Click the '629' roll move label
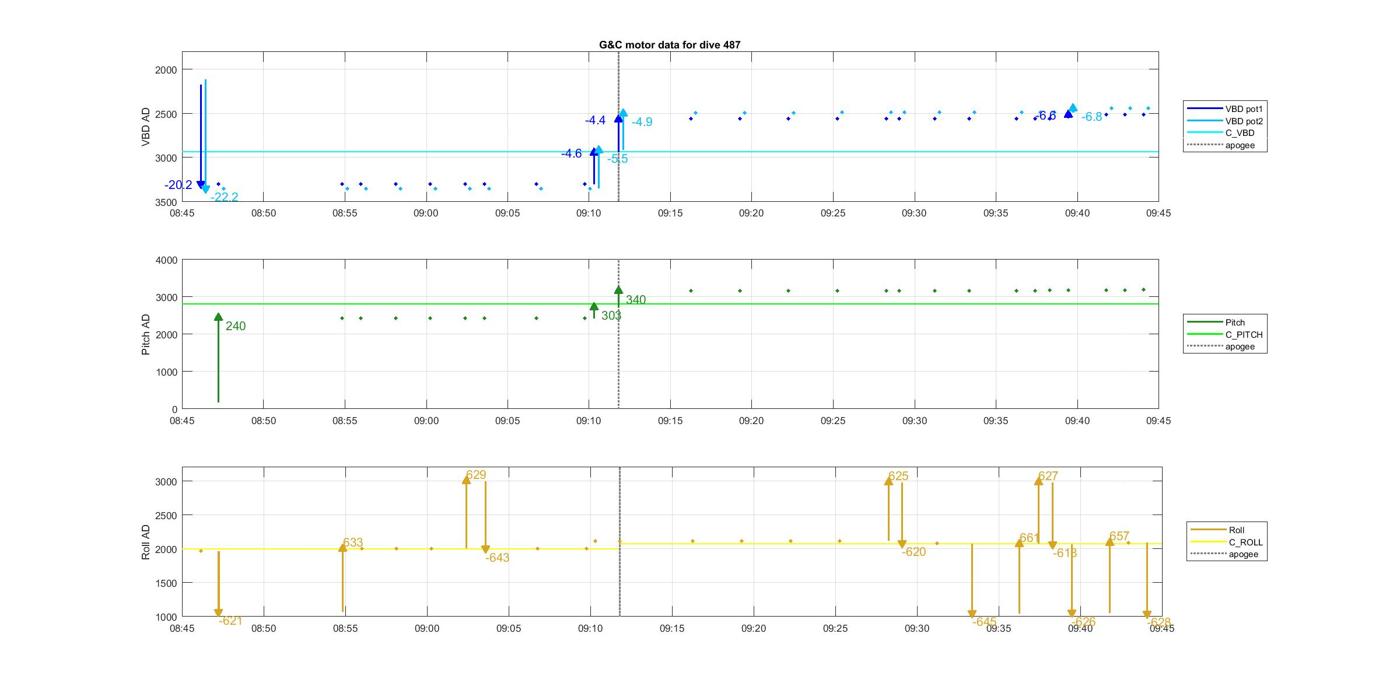1400x693 pixels. coord(477,475)
